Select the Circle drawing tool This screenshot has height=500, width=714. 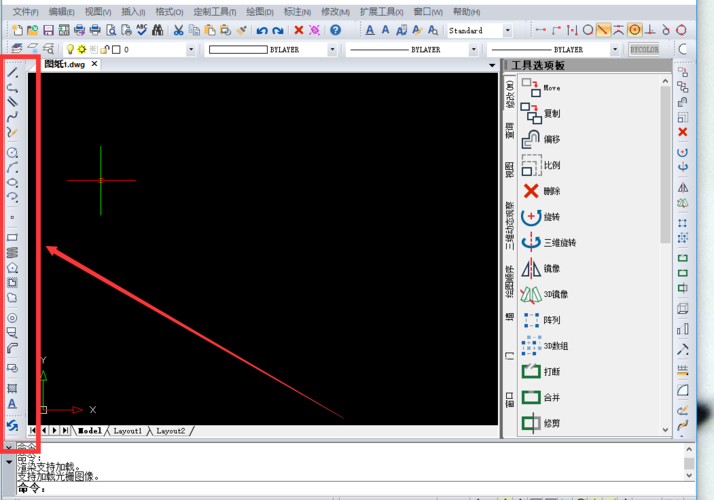point(12,153)
